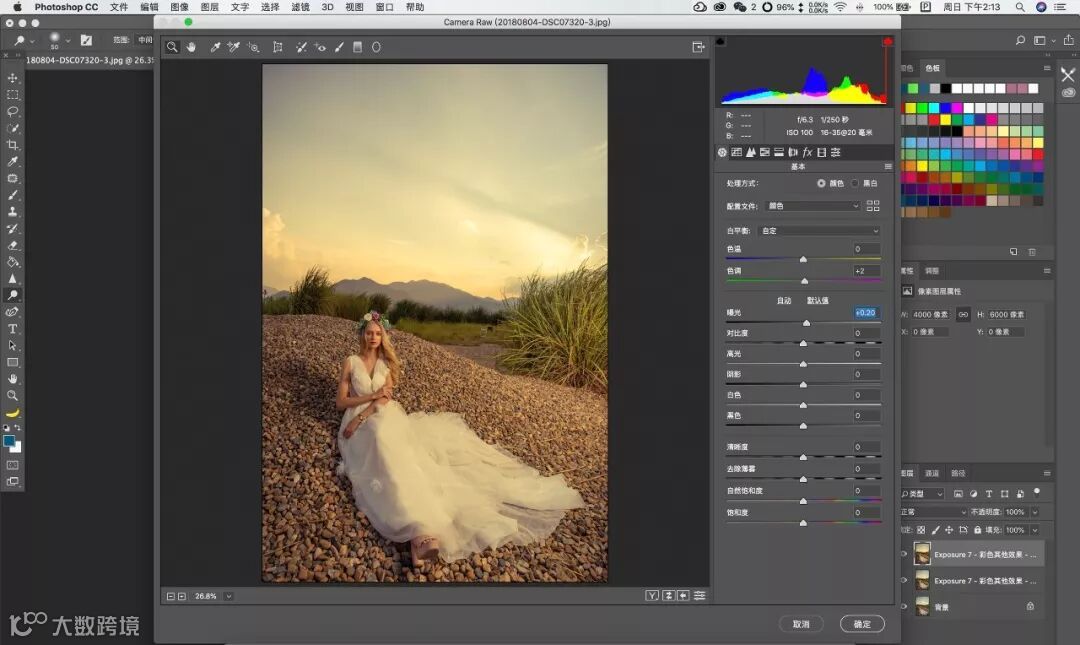Open the Calibration panel icon
This screenshot has width=1080, height=645.
pos(822,152)
